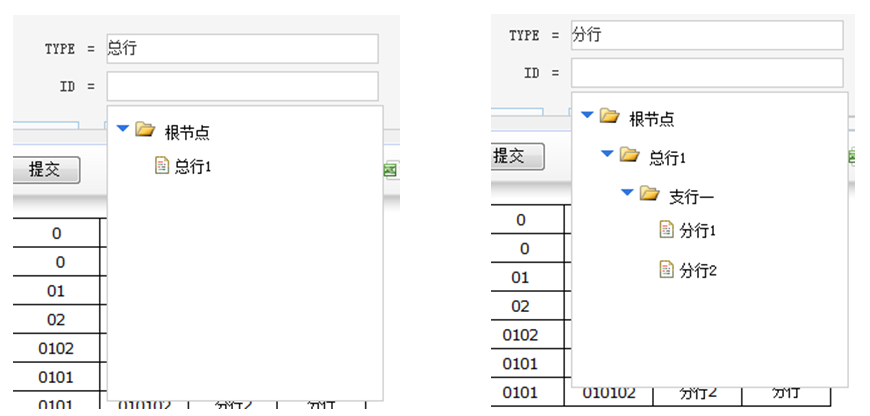Click the folder icon beside 总行1 in right tree
870x416 pixels.
click(x=629, y=155)
